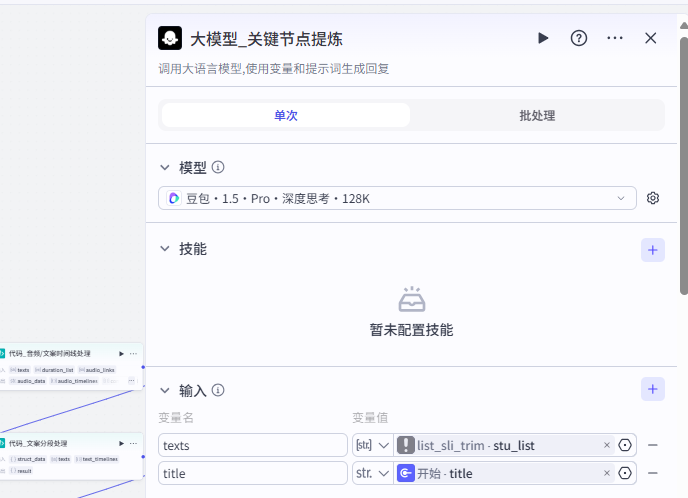This screenshot has height=498, width=688.
Task: Run the 代码_音频/文案时间线处理 node
Action: pos(122,354)
